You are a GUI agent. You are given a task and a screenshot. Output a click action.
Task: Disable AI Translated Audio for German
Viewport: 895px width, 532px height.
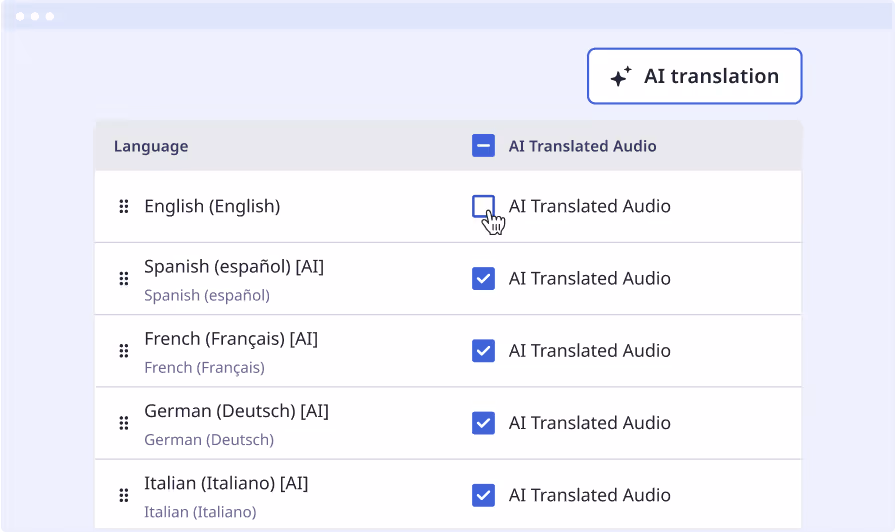click(x=483, y=423)
